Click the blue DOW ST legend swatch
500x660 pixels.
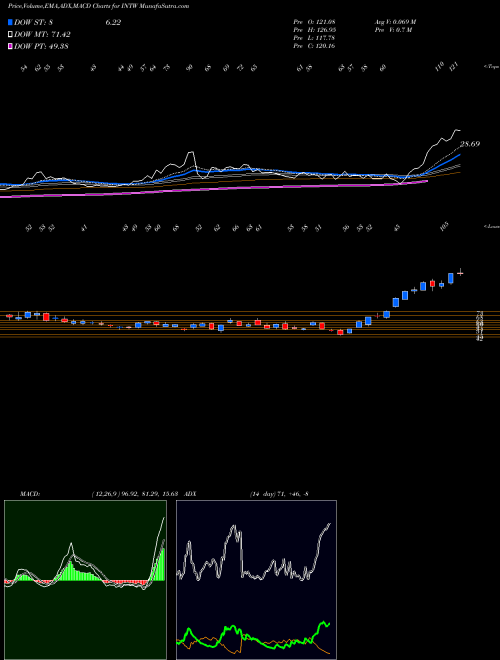tap(11, 23)
